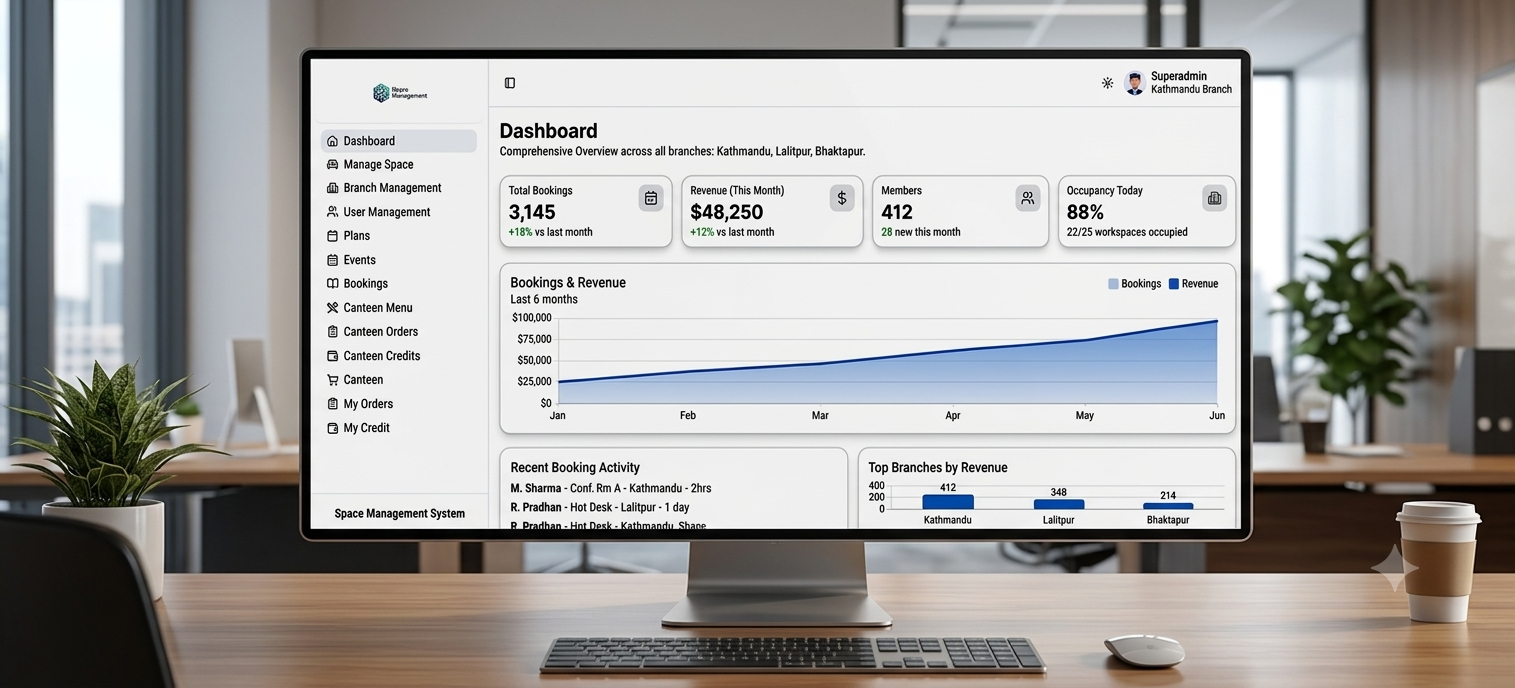Click the User Management person icon

point(332,212)
